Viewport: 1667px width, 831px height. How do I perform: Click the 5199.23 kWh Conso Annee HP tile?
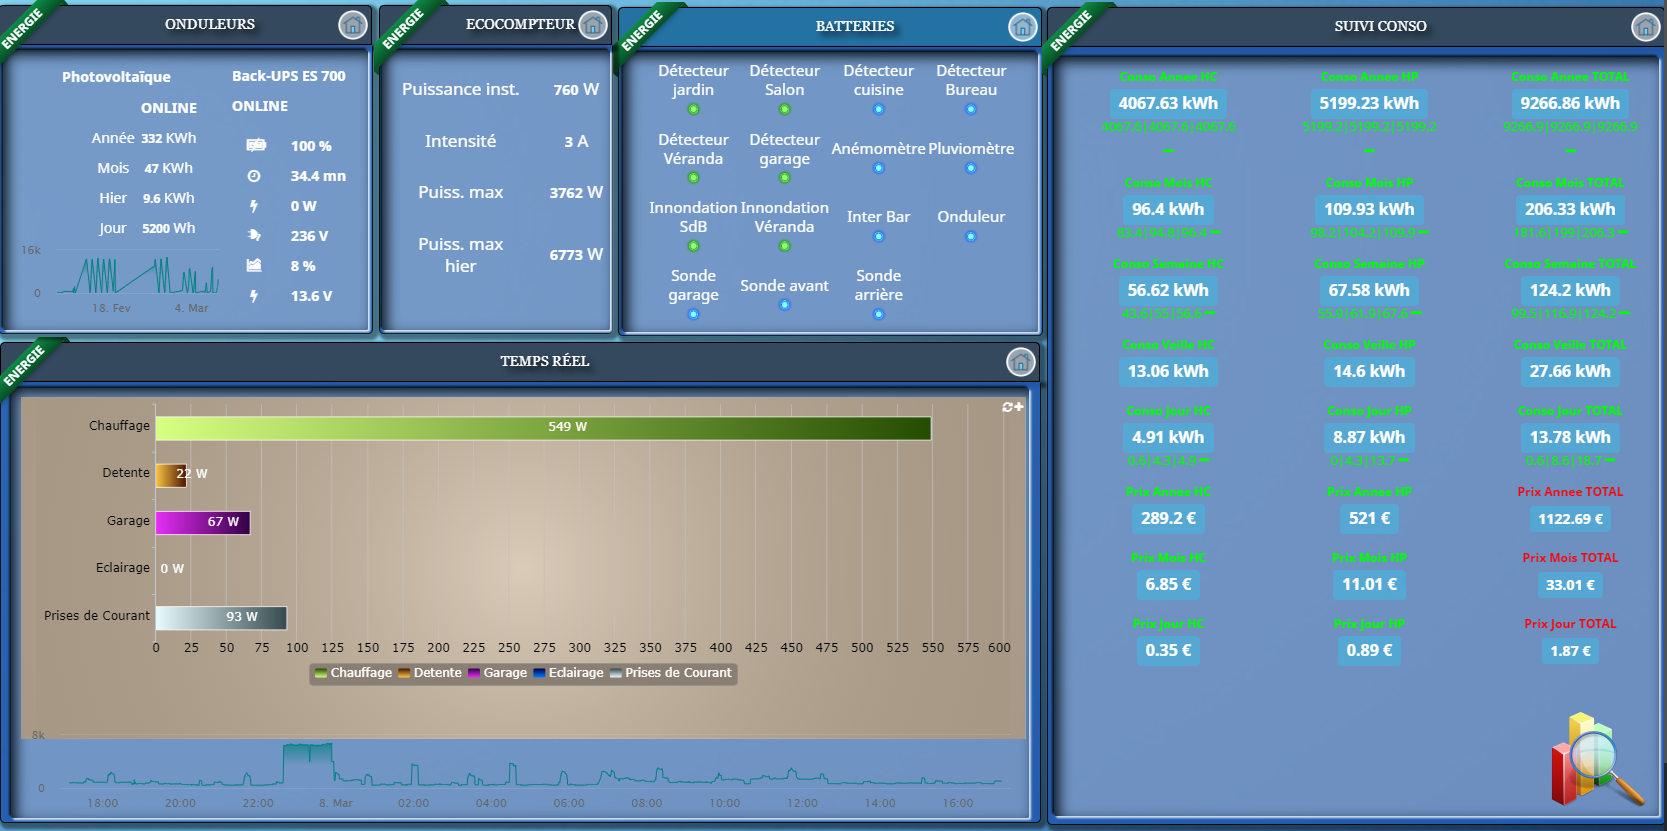coord(1369,103)
